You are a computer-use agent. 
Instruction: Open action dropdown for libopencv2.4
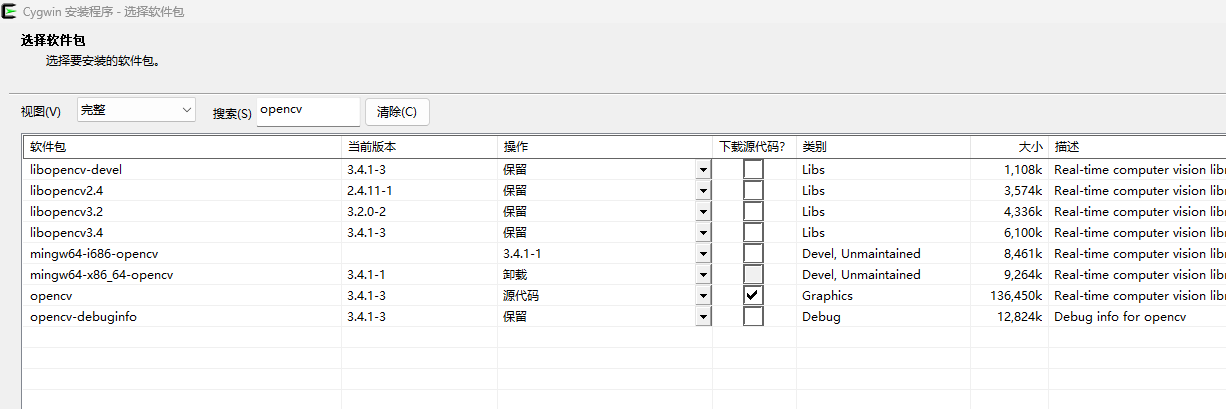click(704, 191)
